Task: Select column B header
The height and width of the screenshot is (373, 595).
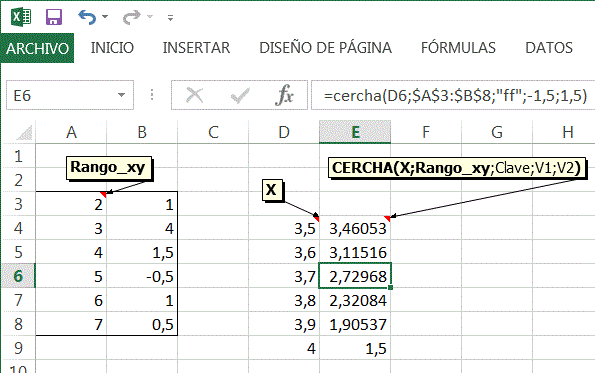Action: coord(142,132)
